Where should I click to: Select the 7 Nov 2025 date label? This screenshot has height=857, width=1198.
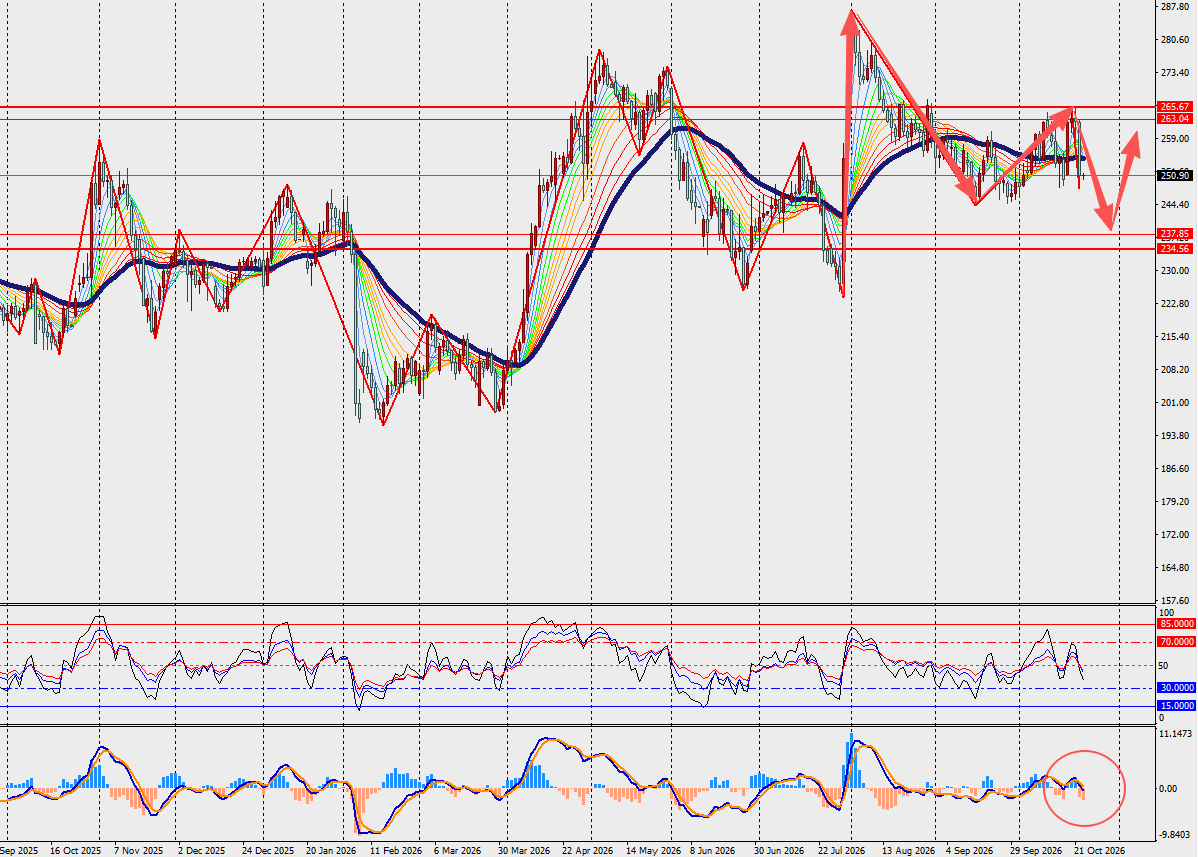[138, 850]
